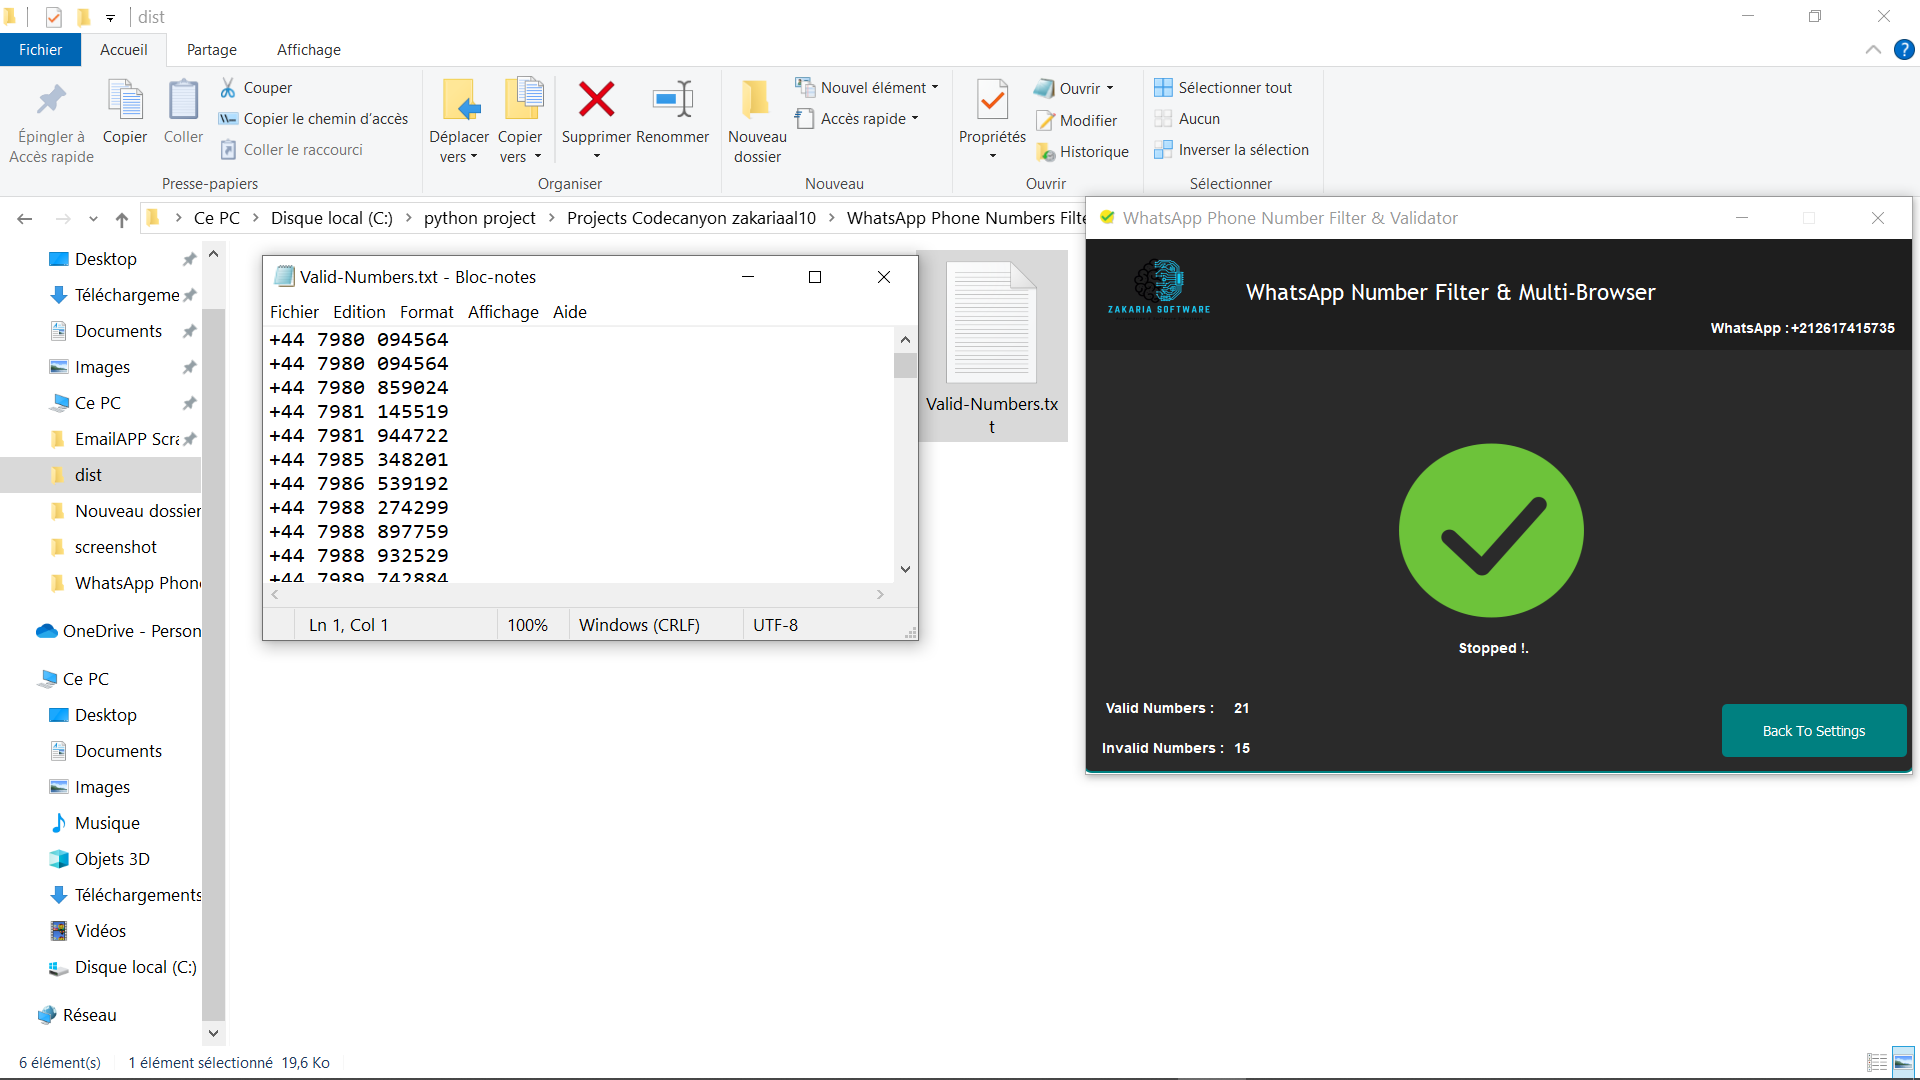Open recent locations dropdown arrow

[93, 219]
